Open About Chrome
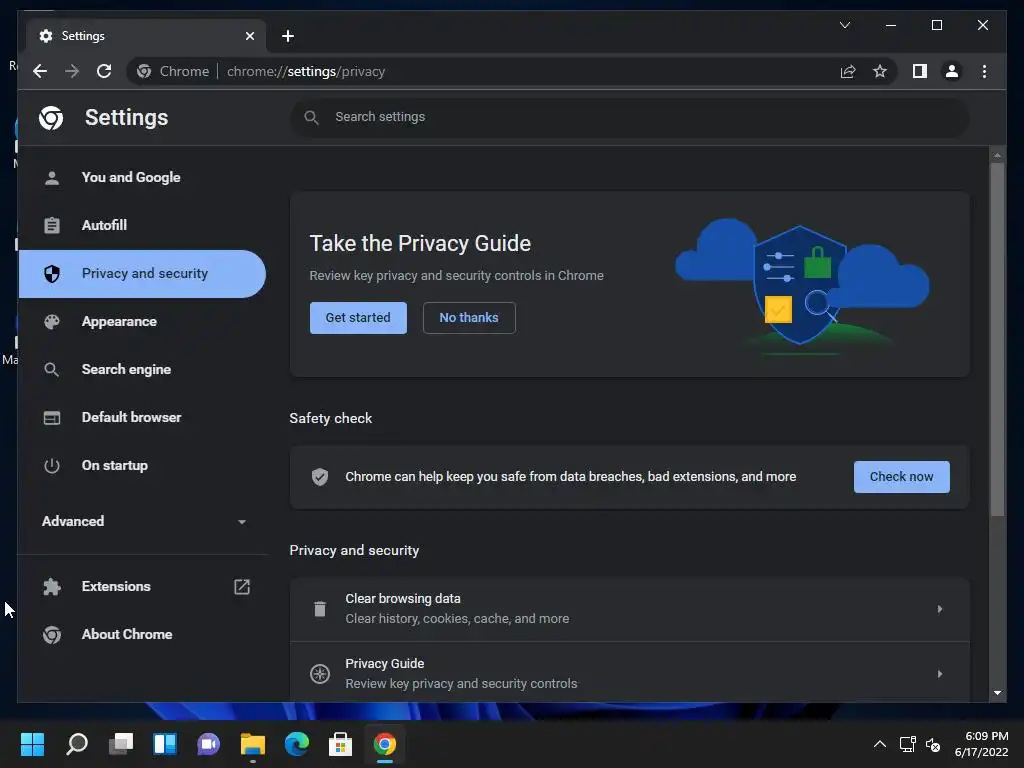This screenshot has width=1024, height=768. 142,635
